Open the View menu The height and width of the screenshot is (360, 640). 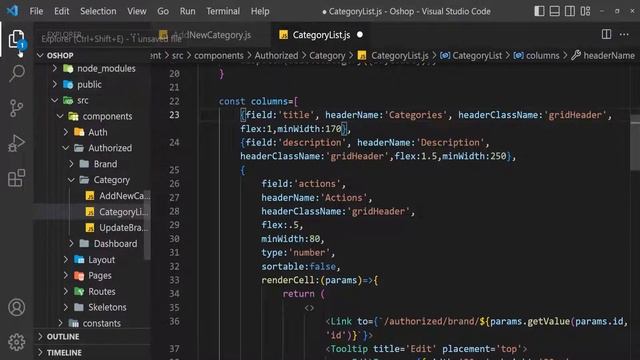tap(137, 11)
